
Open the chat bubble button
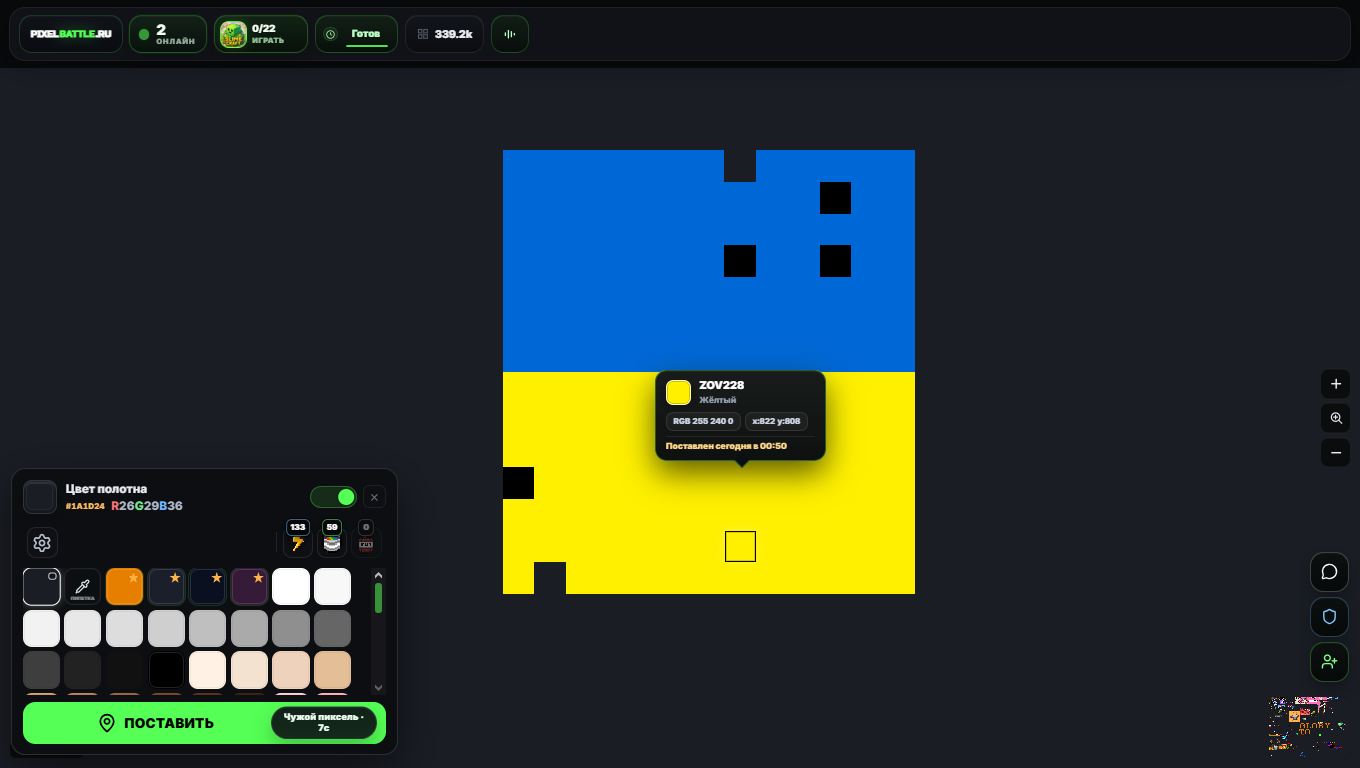[x=1329, y=572]
